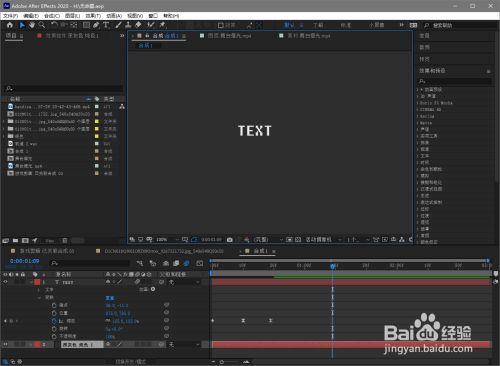500x366 pixels.
Task: Open the 编辑(E) menu
Action: click(x=31, y=16)
